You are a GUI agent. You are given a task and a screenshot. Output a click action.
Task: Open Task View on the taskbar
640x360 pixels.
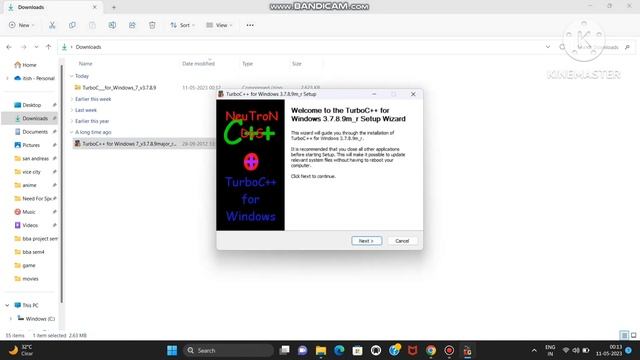pyautogui.click(x=284, y=351)
